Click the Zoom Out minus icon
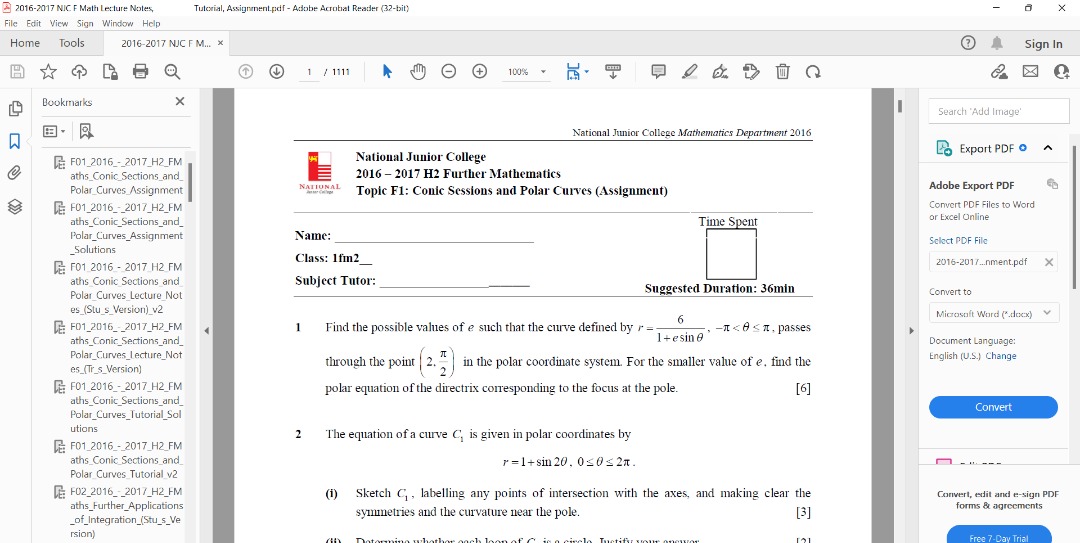The image size is (1080, 543). click(x=449, y=72)
